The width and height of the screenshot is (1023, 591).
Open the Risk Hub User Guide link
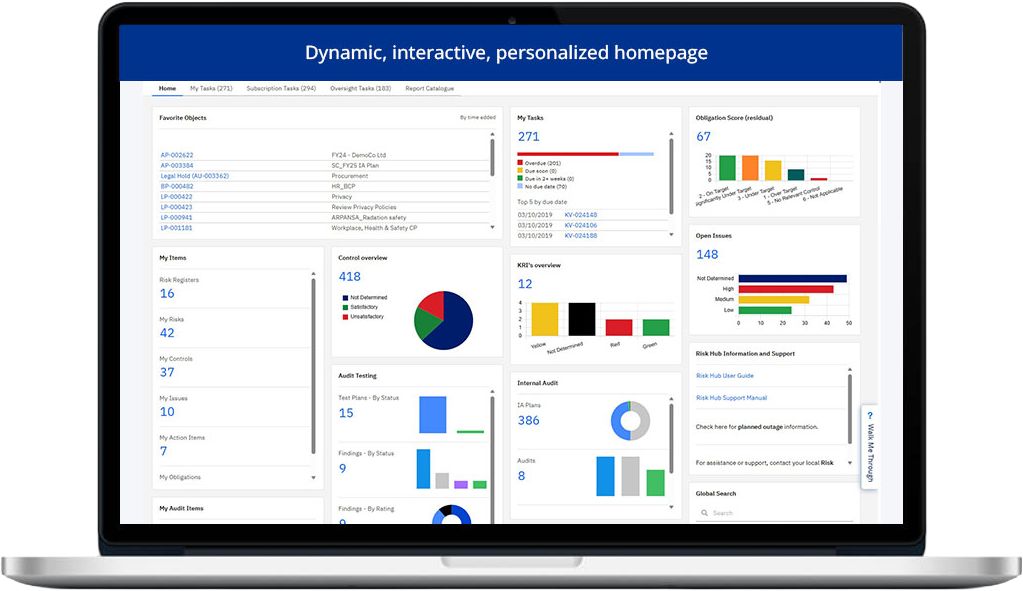click(x=725, y=376)
